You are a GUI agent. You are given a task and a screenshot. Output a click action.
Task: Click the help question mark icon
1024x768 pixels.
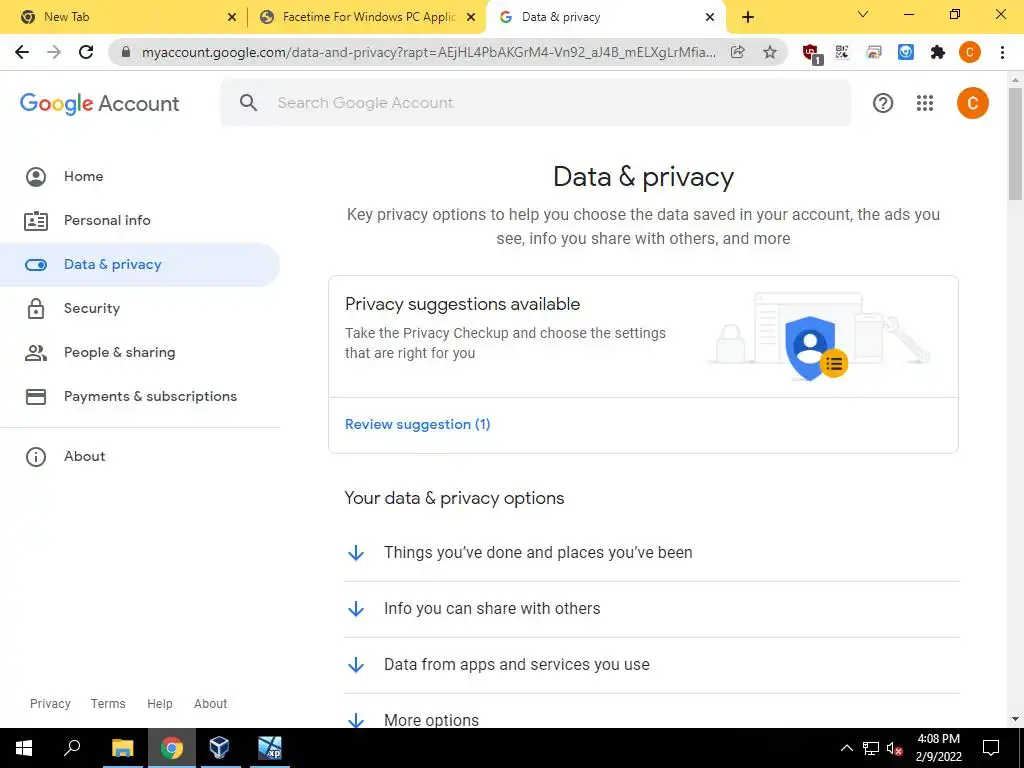pos(882,103)
